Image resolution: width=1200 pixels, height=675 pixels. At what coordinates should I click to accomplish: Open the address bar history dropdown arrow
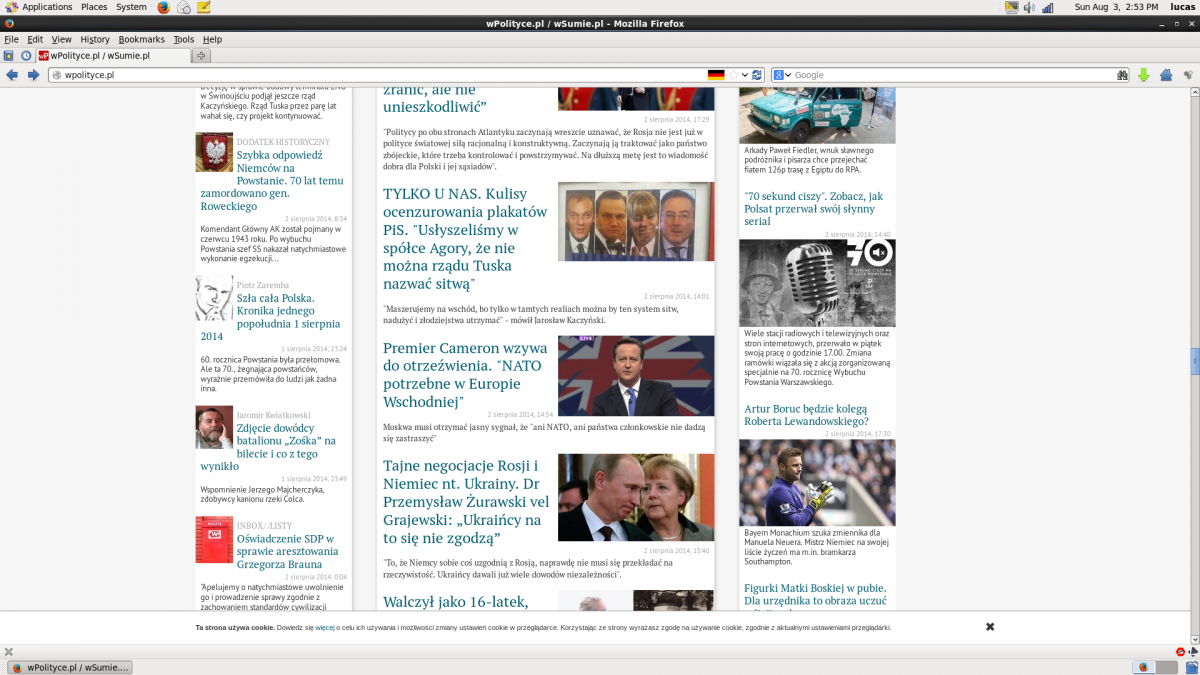click(x=746, y=75)
